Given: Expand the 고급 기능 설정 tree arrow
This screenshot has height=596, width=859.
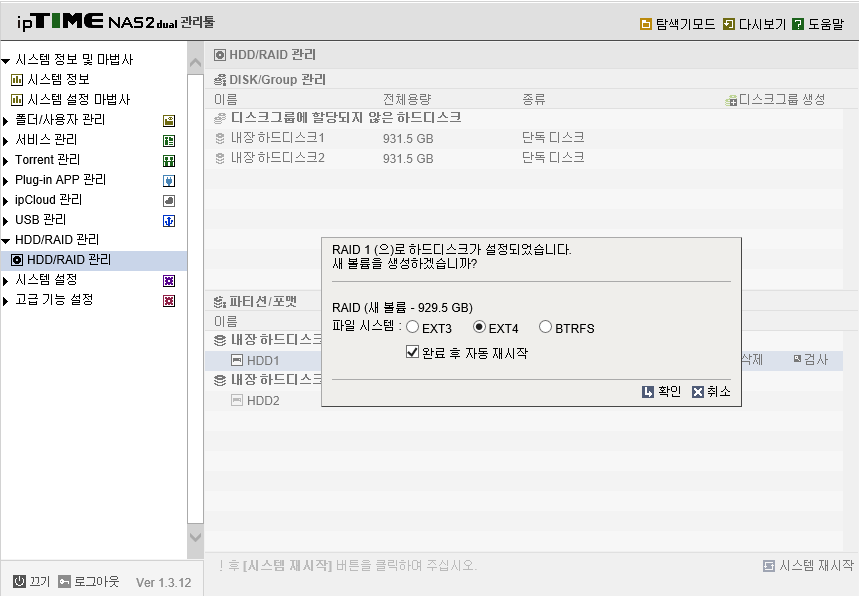Looking at the screenshot, I should 5,301.
